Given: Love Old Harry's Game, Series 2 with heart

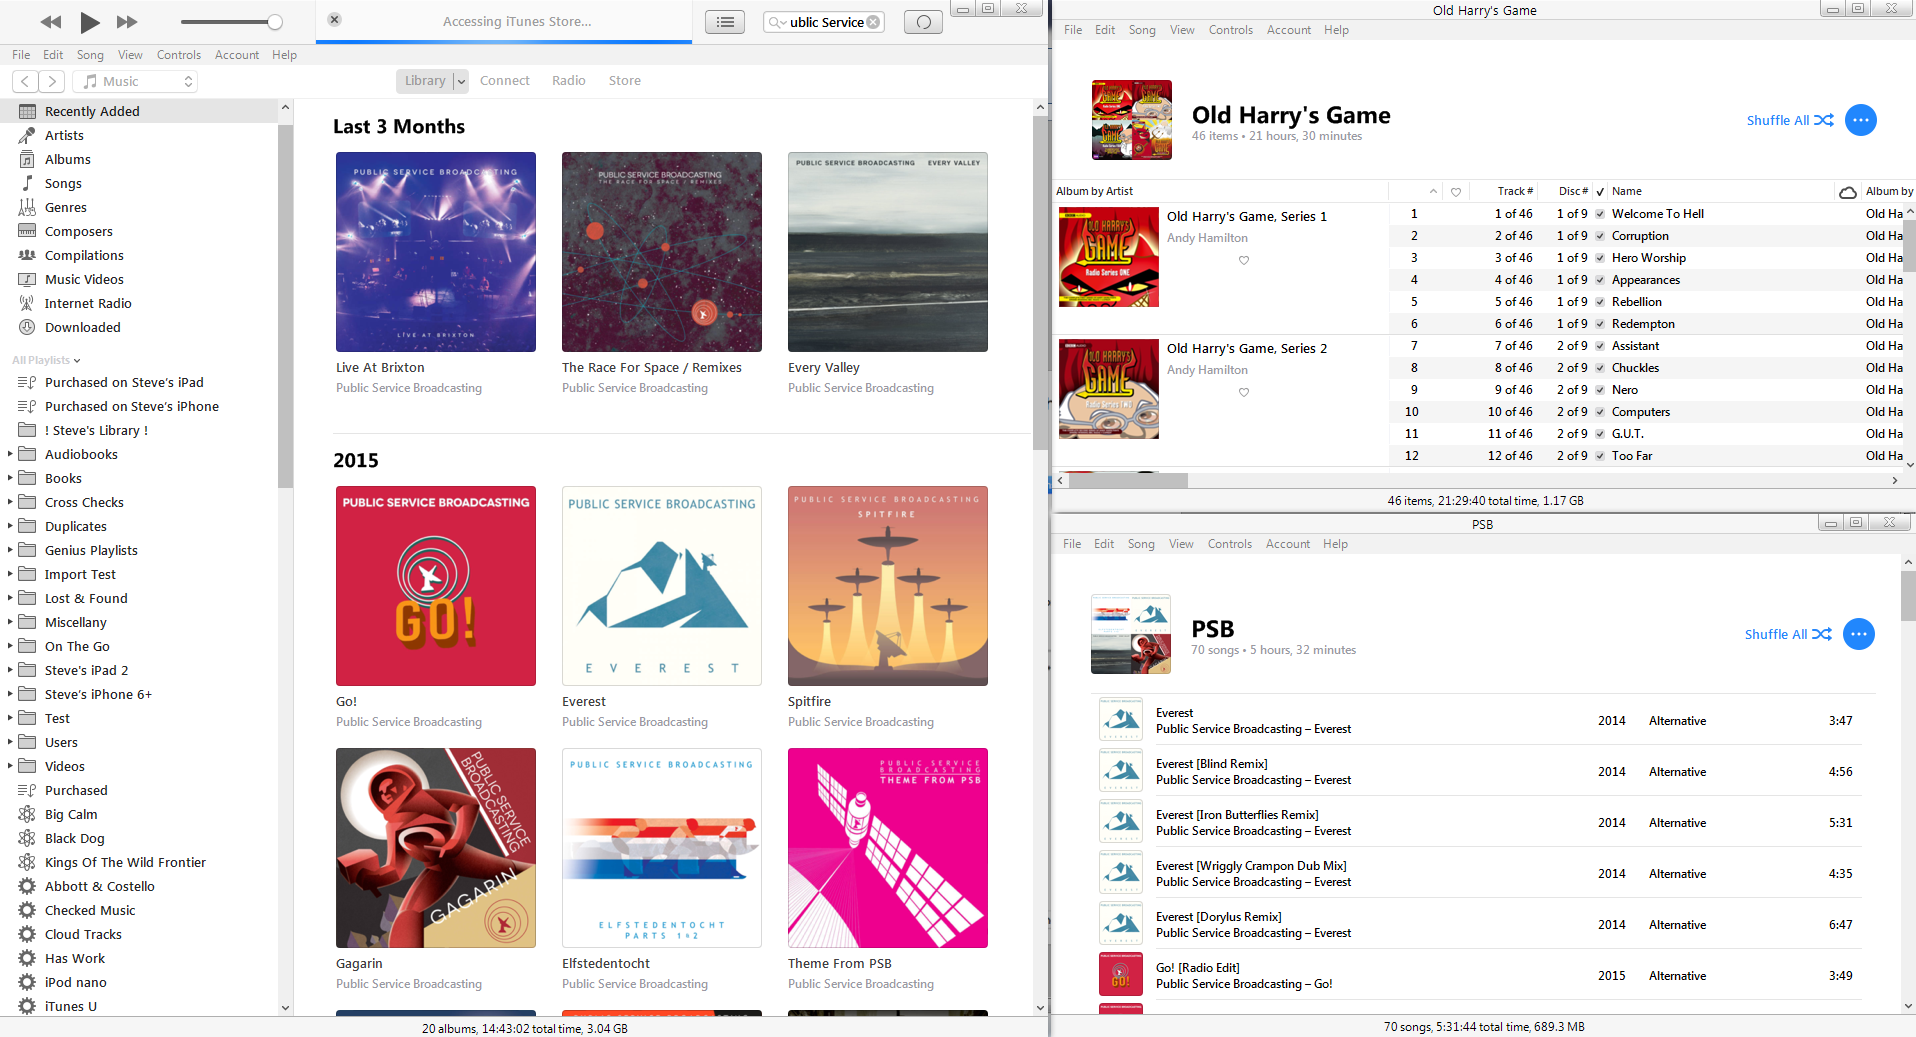Looking at the screenshot, I should coord(1244,392).
